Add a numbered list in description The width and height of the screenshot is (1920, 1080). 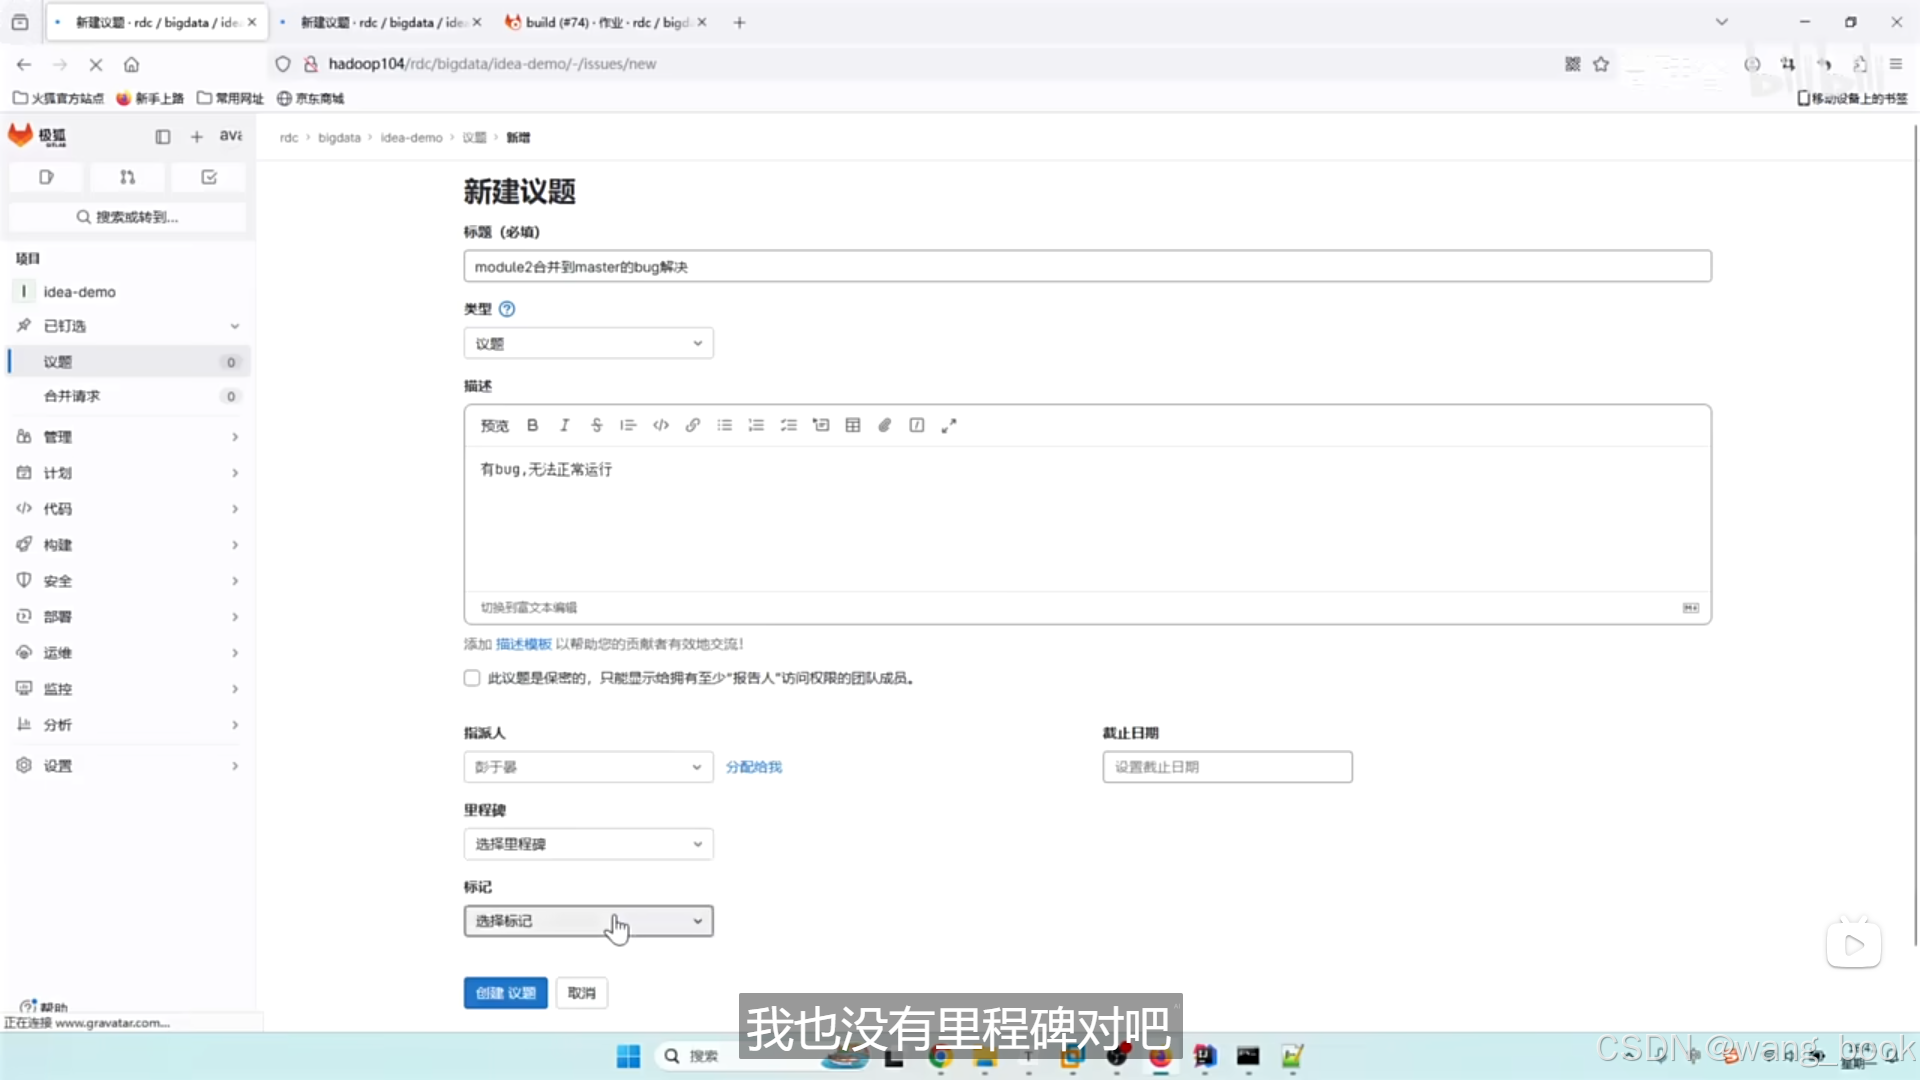point(757,425)
